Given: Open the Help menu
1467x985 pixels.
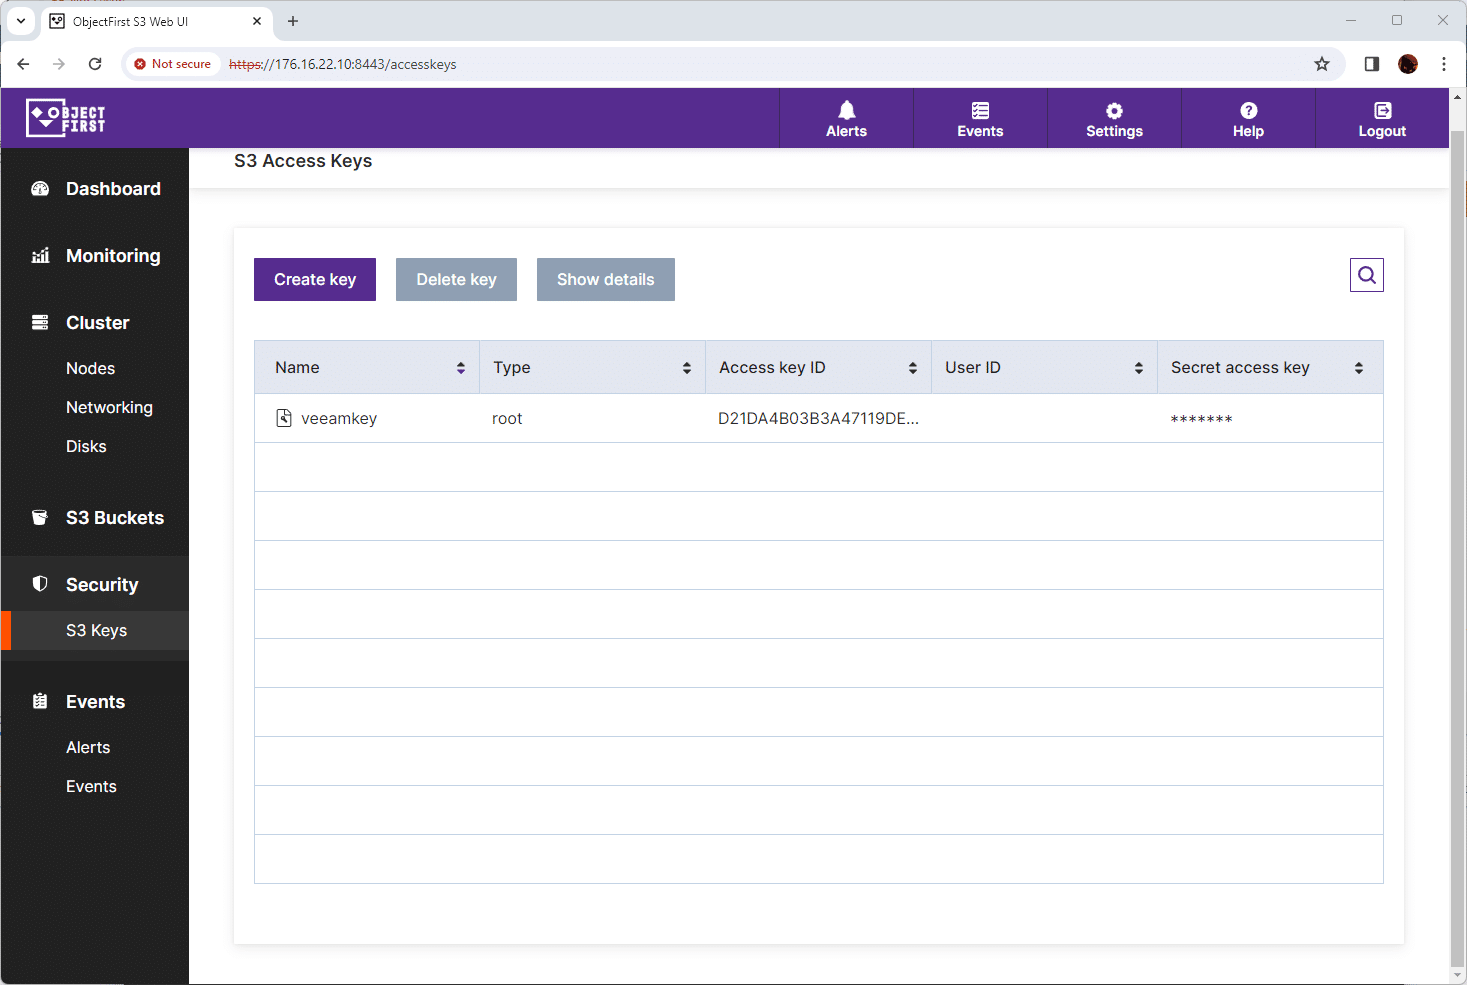Looking at the screenshot, I should click(x=1248, y=119).
